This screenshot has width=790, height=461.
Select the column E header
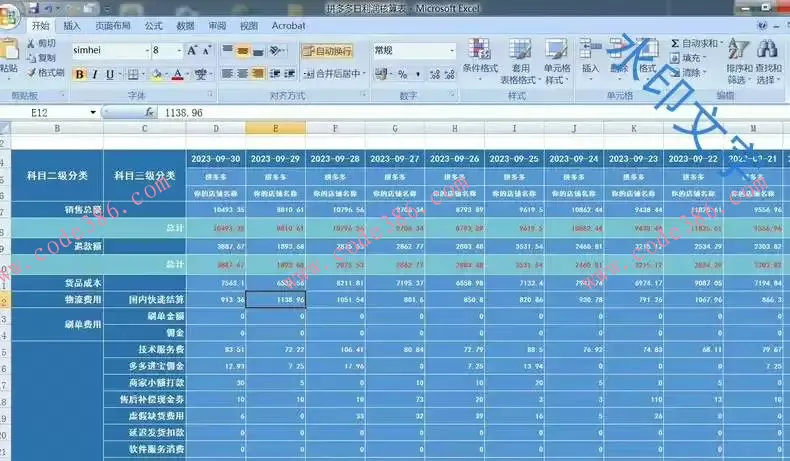coord(276,128)
